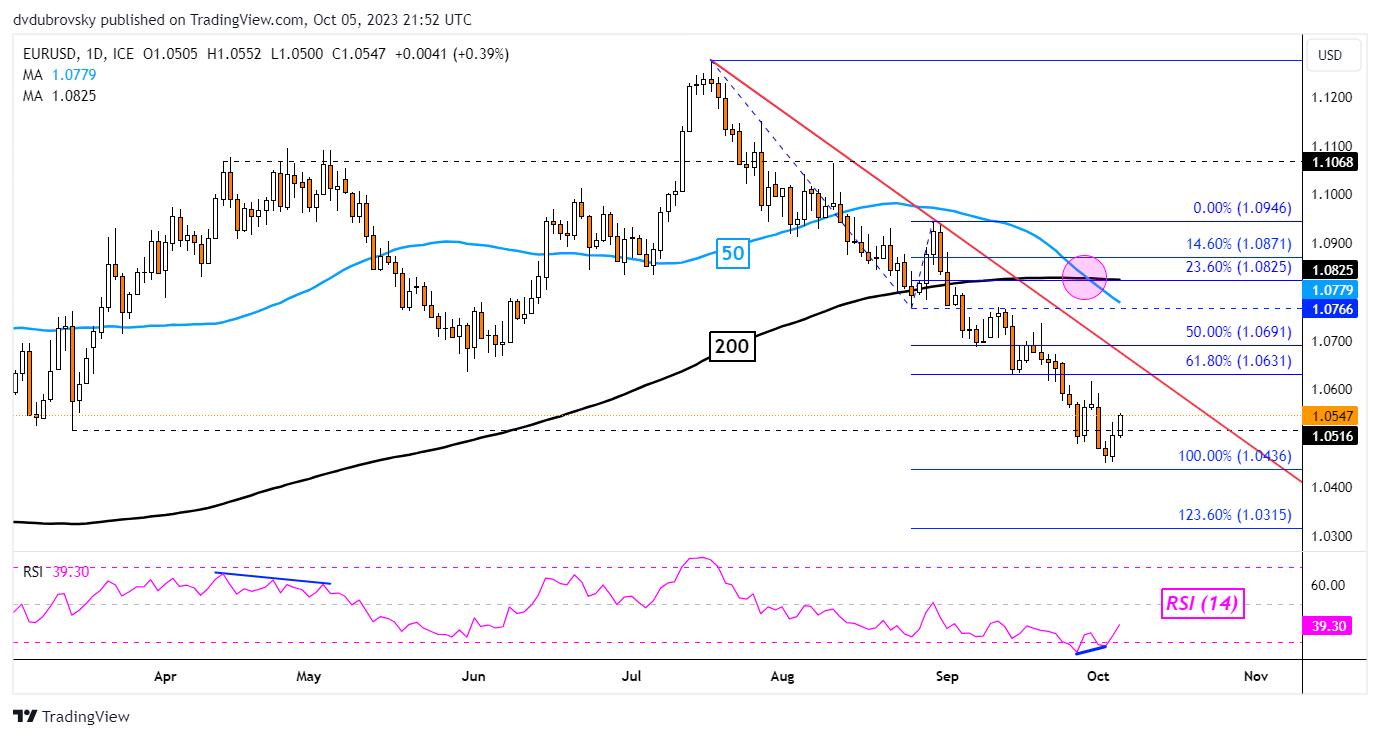Click the RSI (14) boxed label
Screen dimensions: 1380x738
pos(1201,603)
